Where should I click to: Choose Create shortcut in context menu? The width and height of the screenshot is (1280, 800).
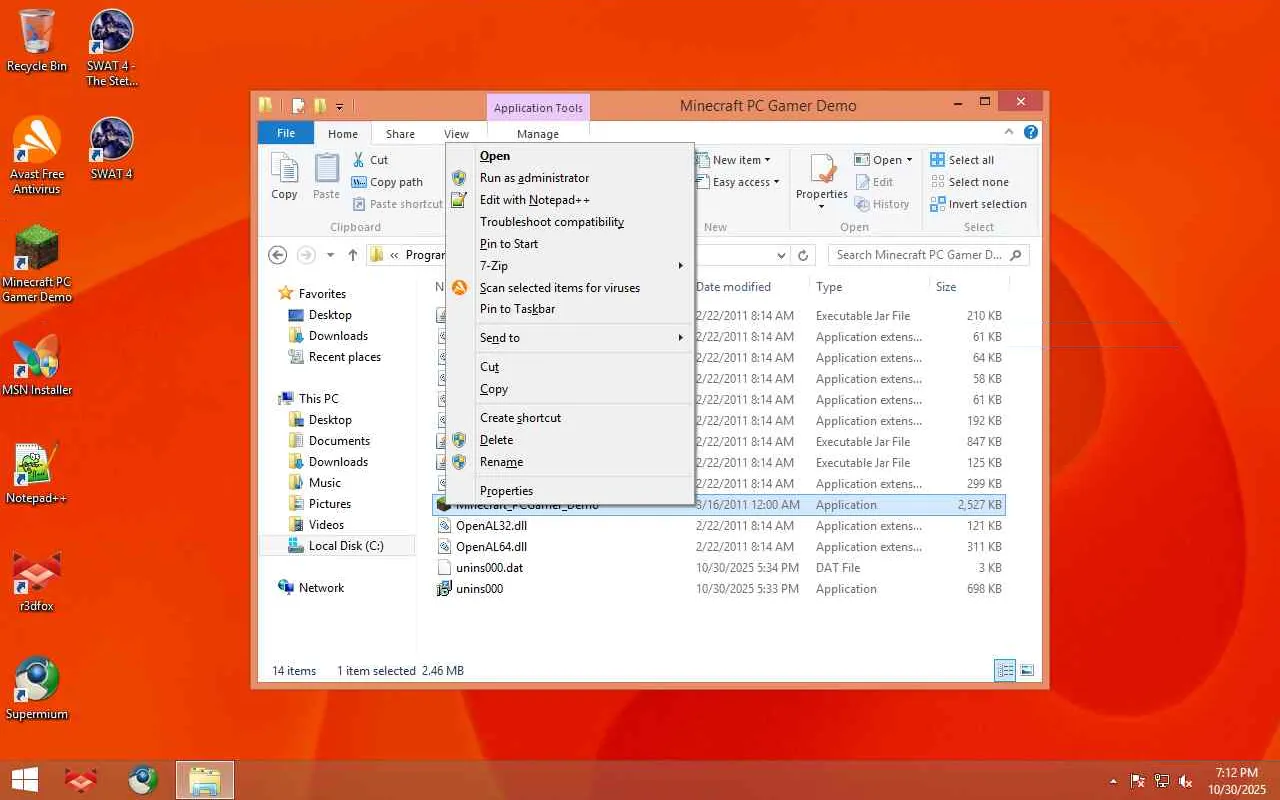(570, 418)
